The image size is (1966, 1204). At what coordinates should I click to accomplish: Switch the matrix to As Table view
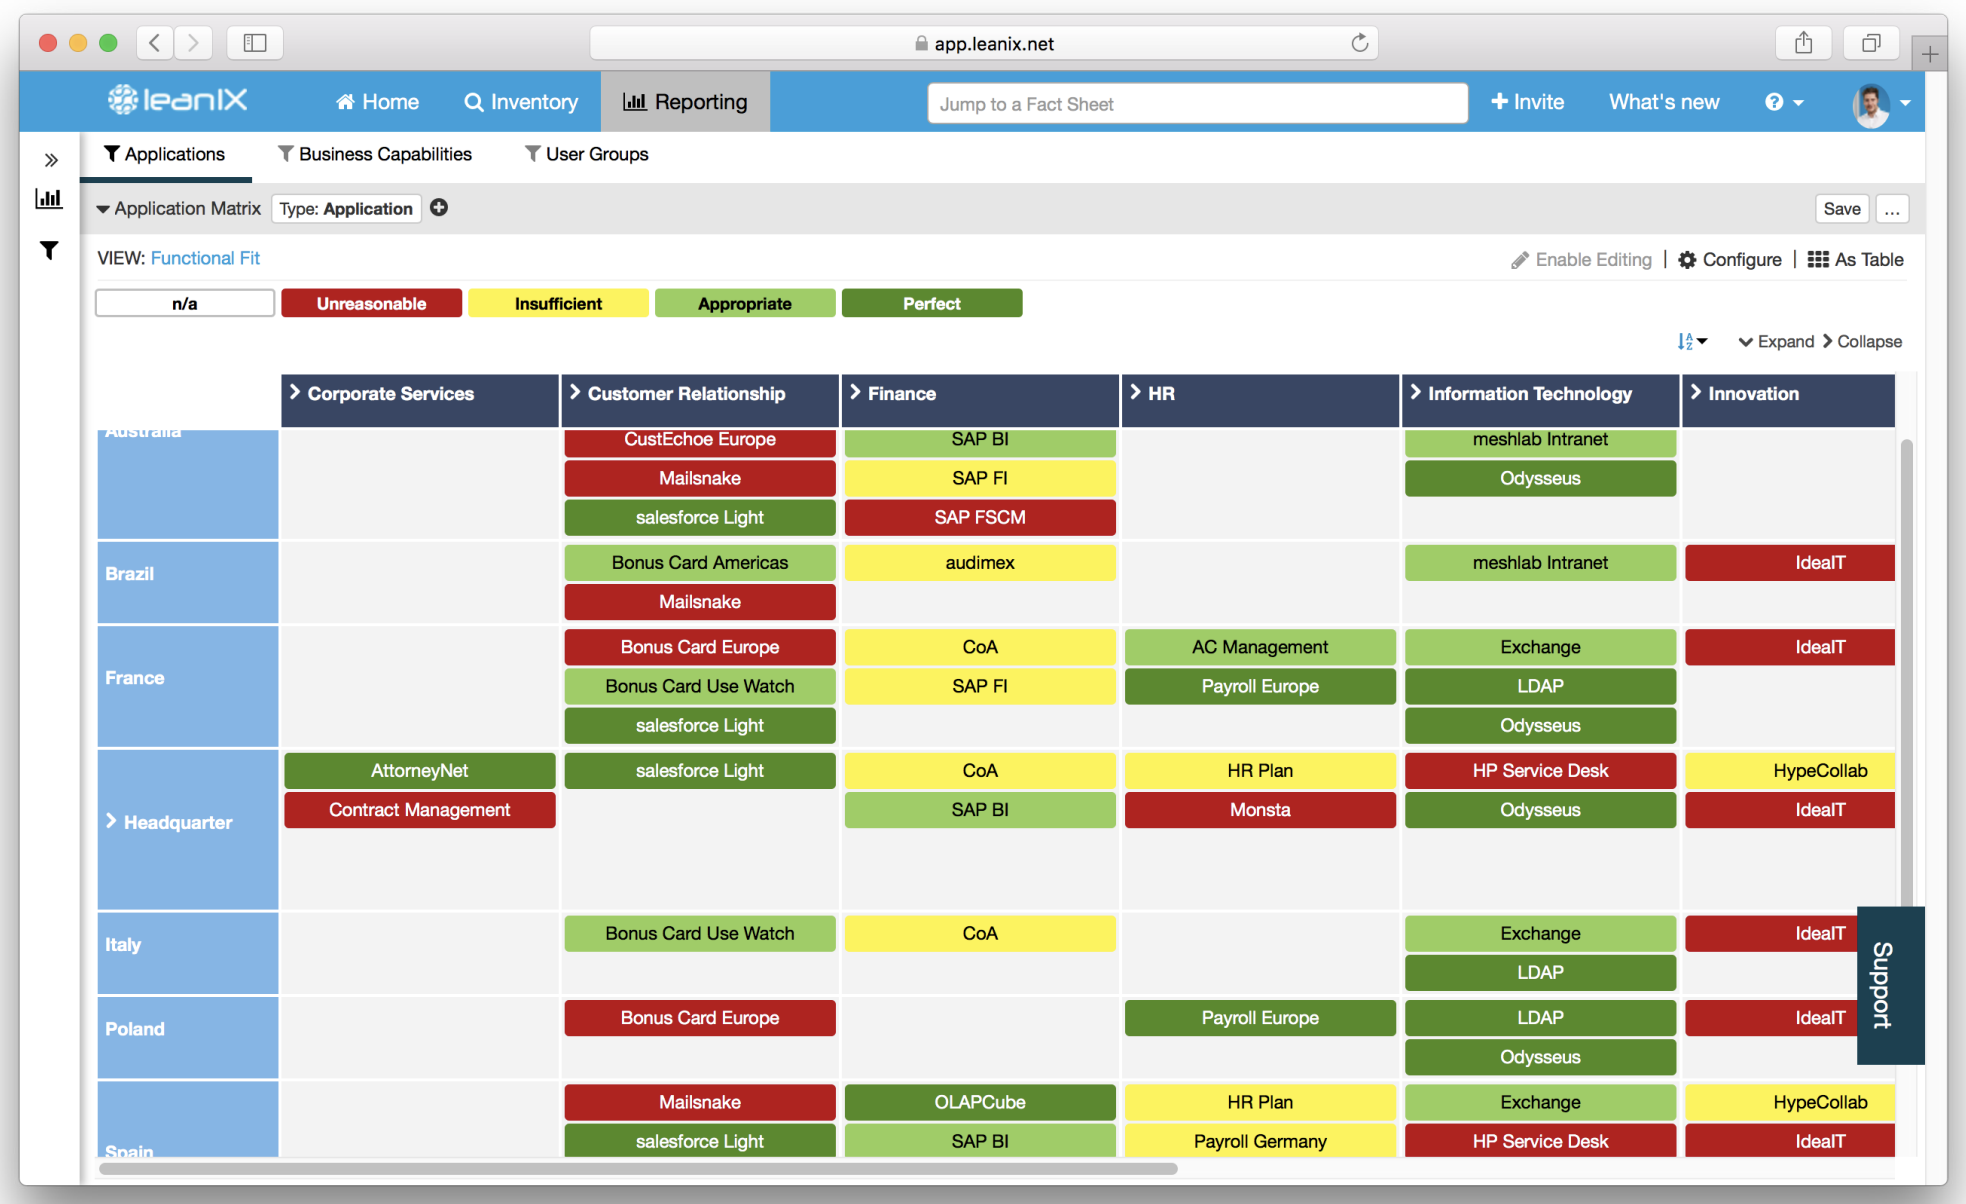pos(1855,259)
